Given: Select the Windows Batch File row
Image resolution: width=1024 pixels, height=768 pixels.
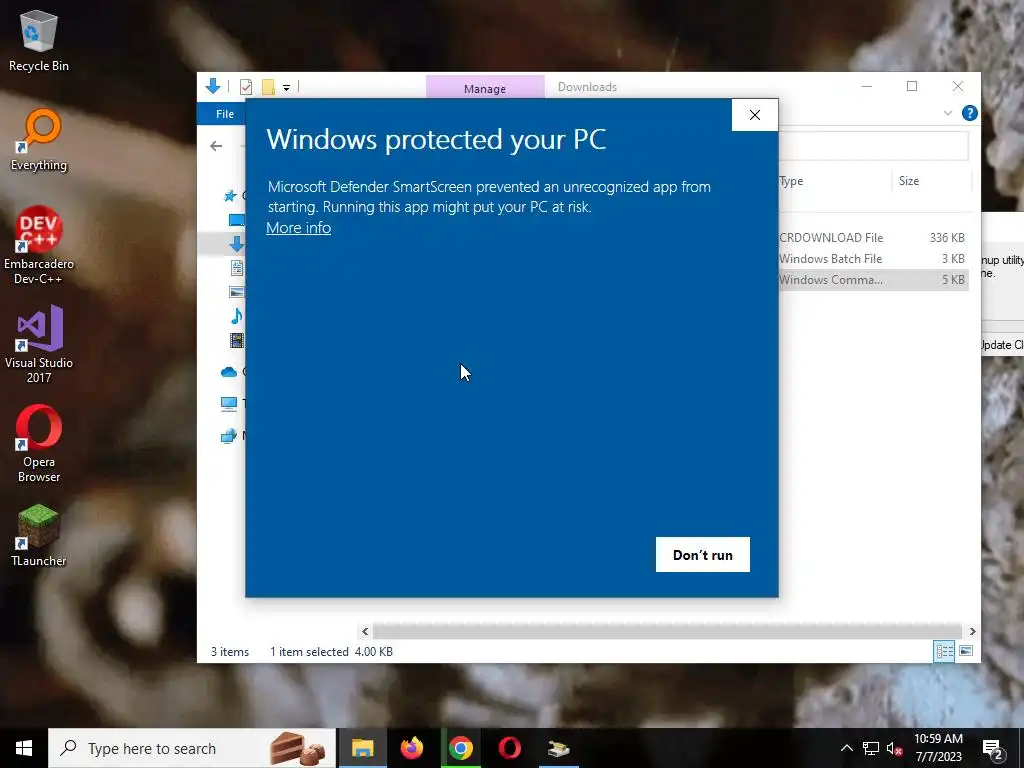Looking at the screenshot, I should (874, 259).
